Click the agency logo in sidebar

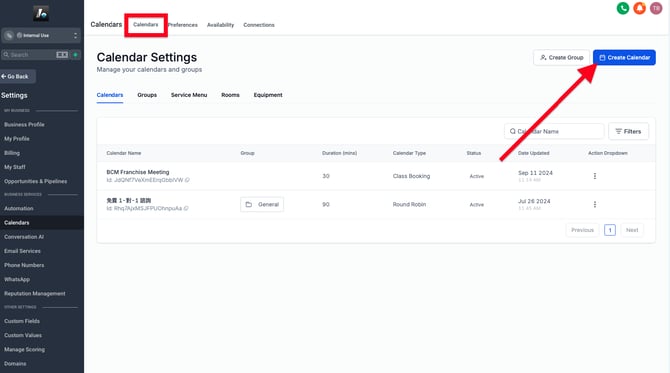coord(41,14)
